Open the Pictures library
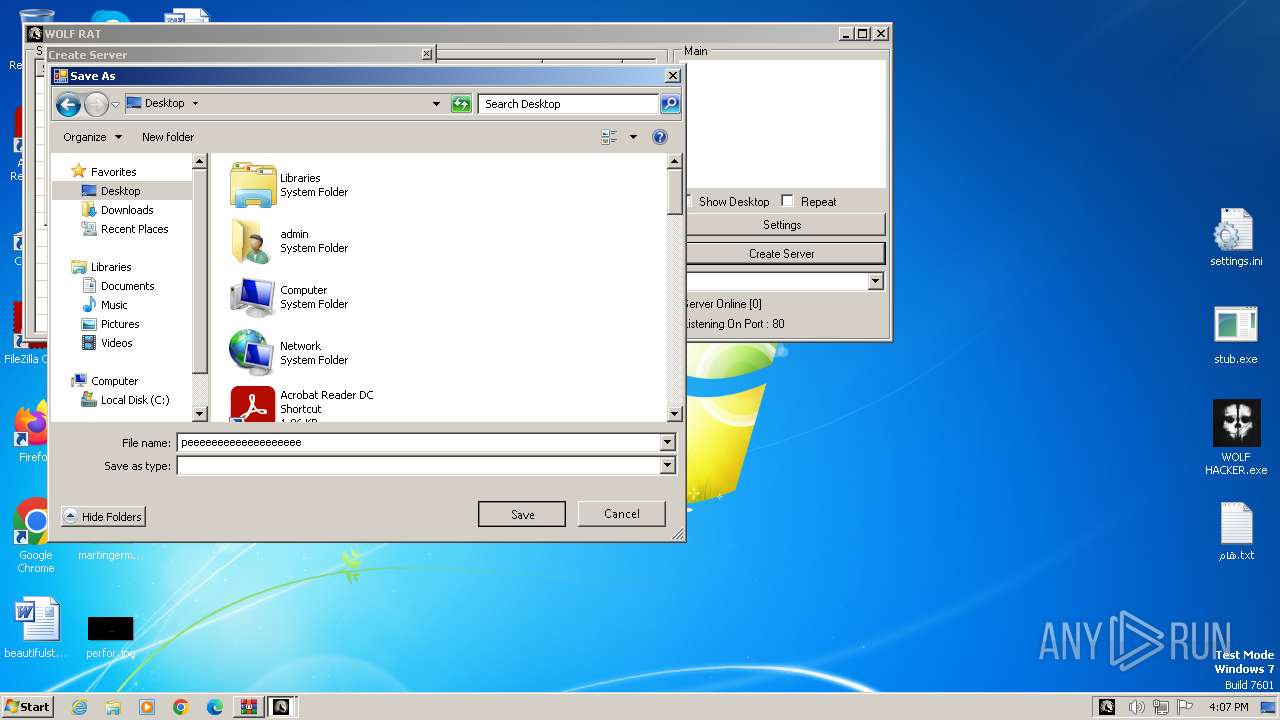 tap(119, 324)
